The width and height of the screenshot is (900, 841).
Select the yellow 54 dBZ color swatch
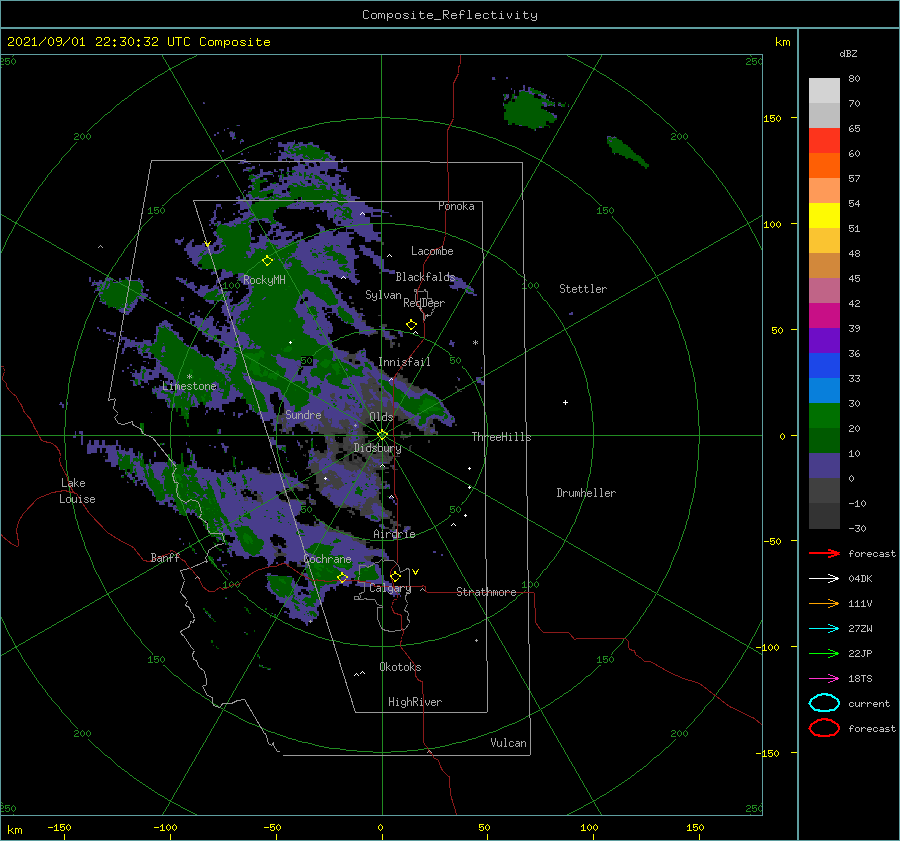pyautogui.click(x=824, y=215)
